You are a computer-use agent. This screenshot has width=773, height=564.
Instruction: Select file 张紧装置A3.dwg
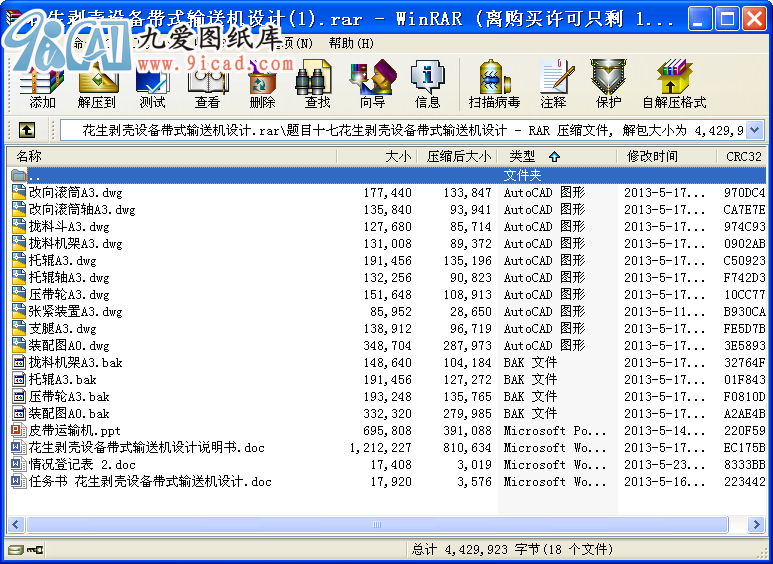[x=75, y=312]
